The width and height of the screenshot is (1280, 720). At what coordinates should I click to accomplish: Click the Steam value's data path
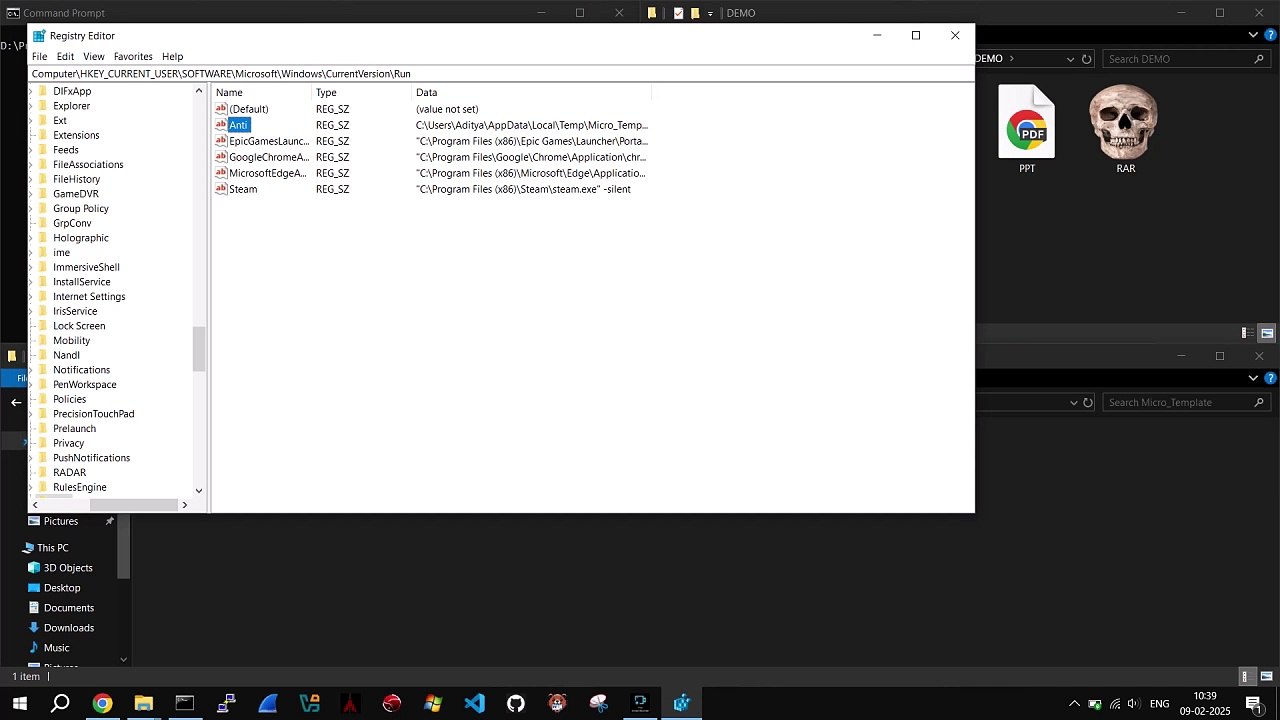(523, 189)
